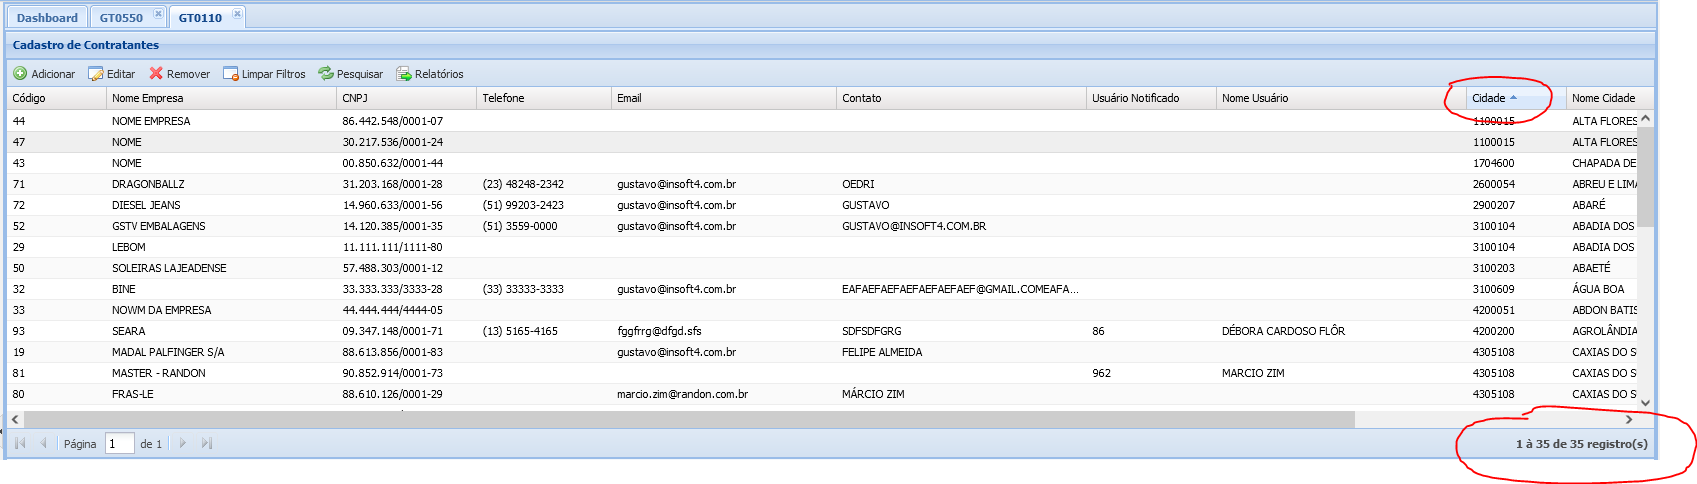The height and width of the screenshot is (484, 1697).
Task: Sort by Usuário Notificado column header
Action: (x=1151, y=98)
